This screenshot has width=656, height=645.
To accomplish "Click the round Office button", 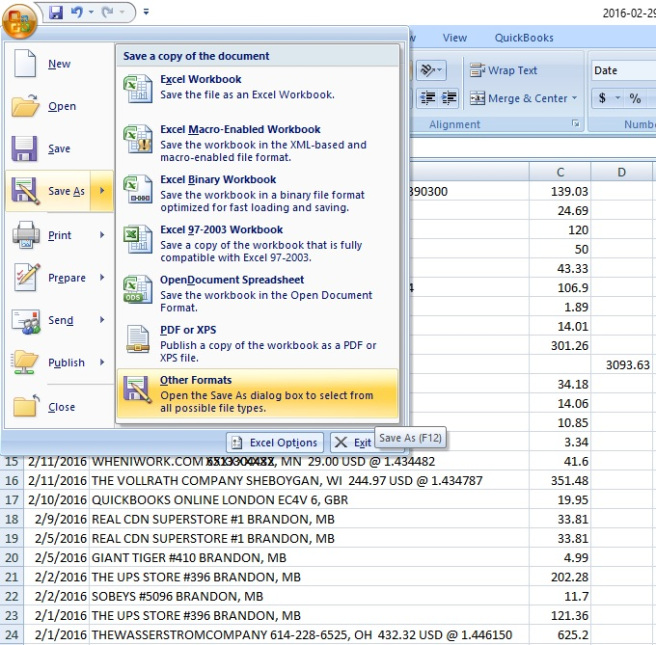I will [x=19, y=20].
